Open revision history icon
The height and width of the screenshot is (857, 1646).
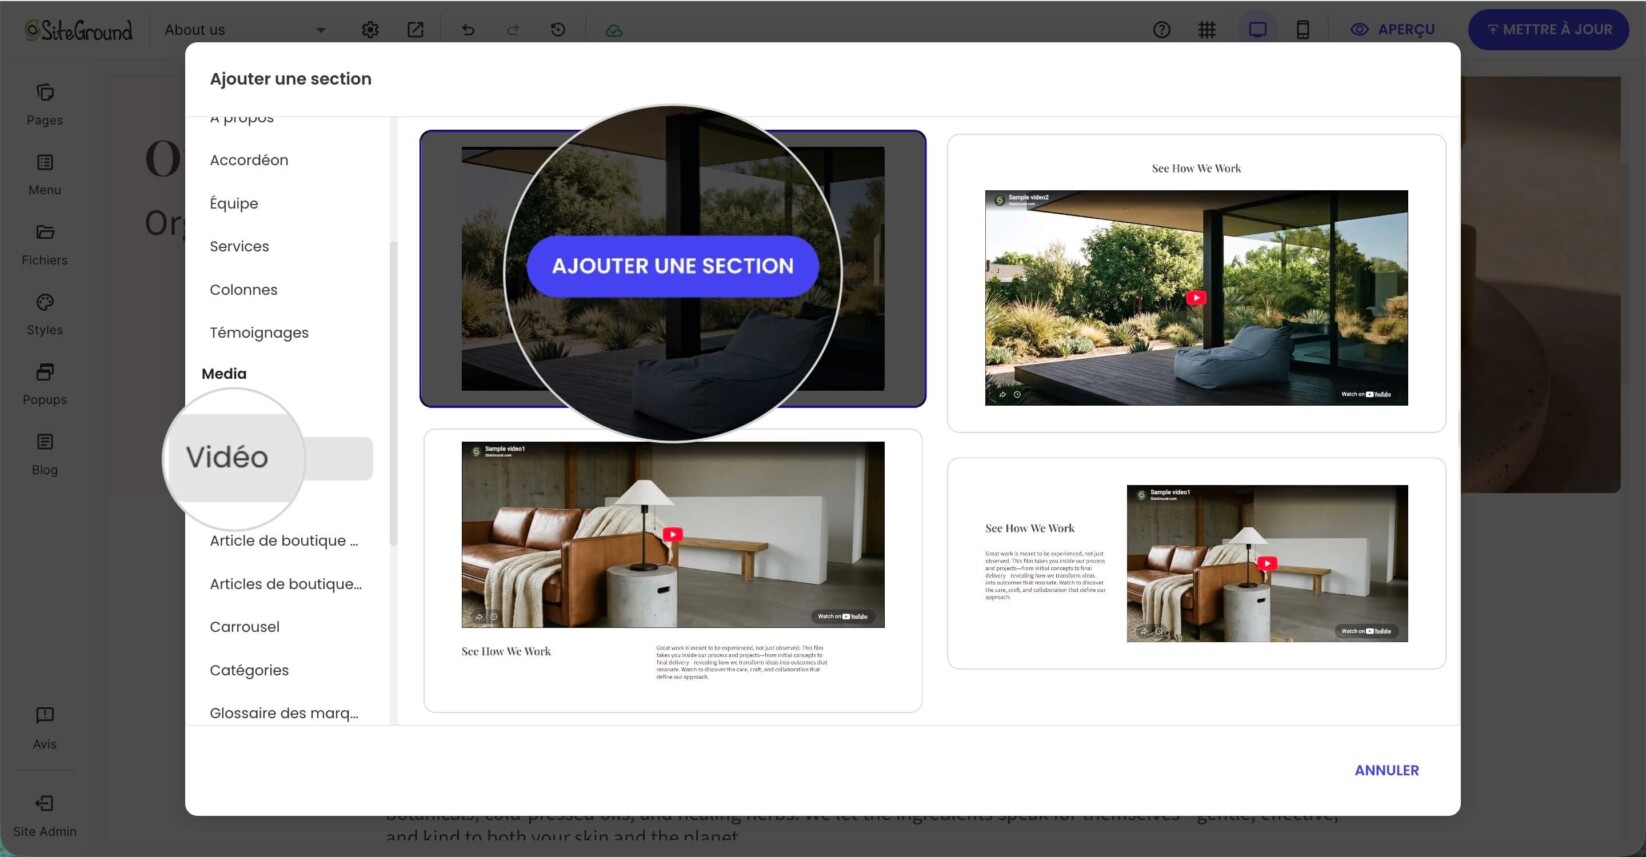[558, 30]
